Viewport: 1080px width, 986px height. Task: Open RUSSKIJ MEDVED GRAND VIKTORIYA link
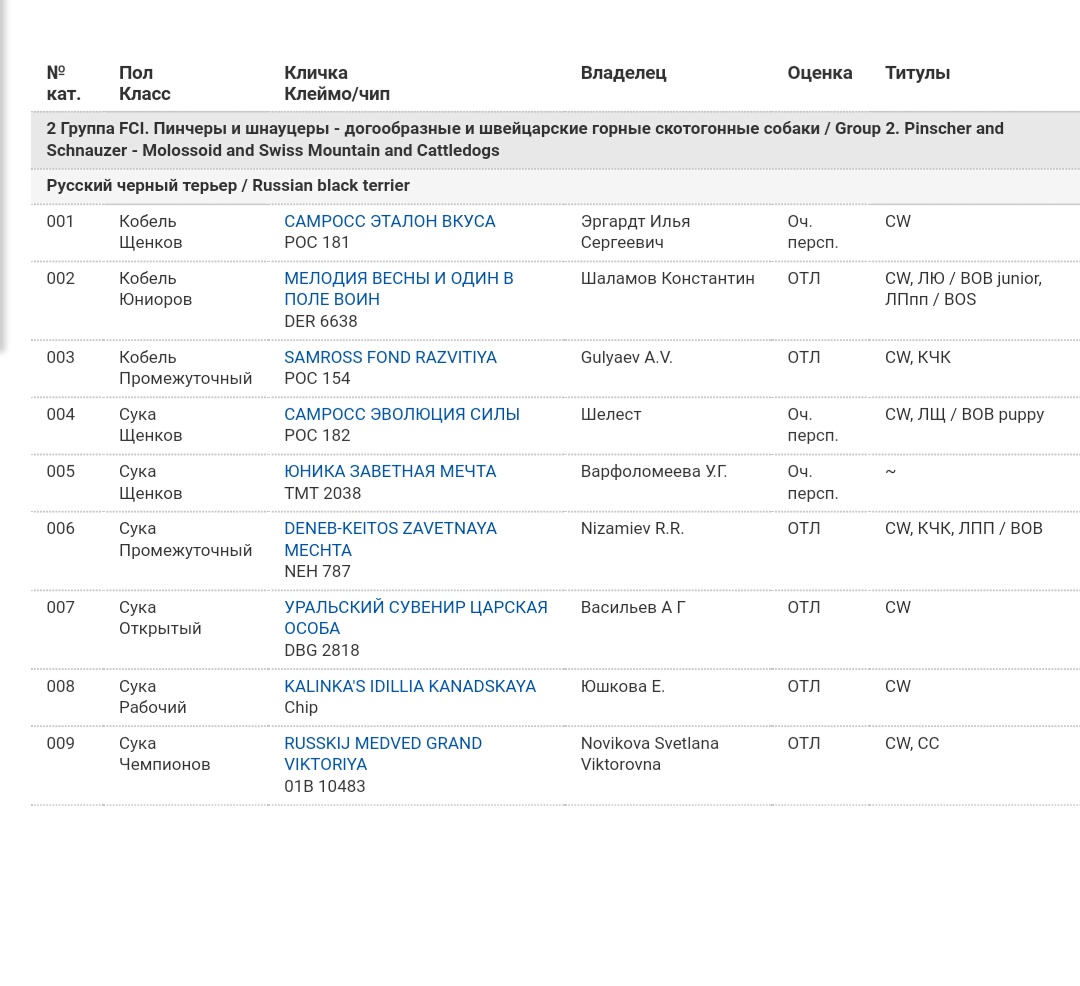point(383,754)
